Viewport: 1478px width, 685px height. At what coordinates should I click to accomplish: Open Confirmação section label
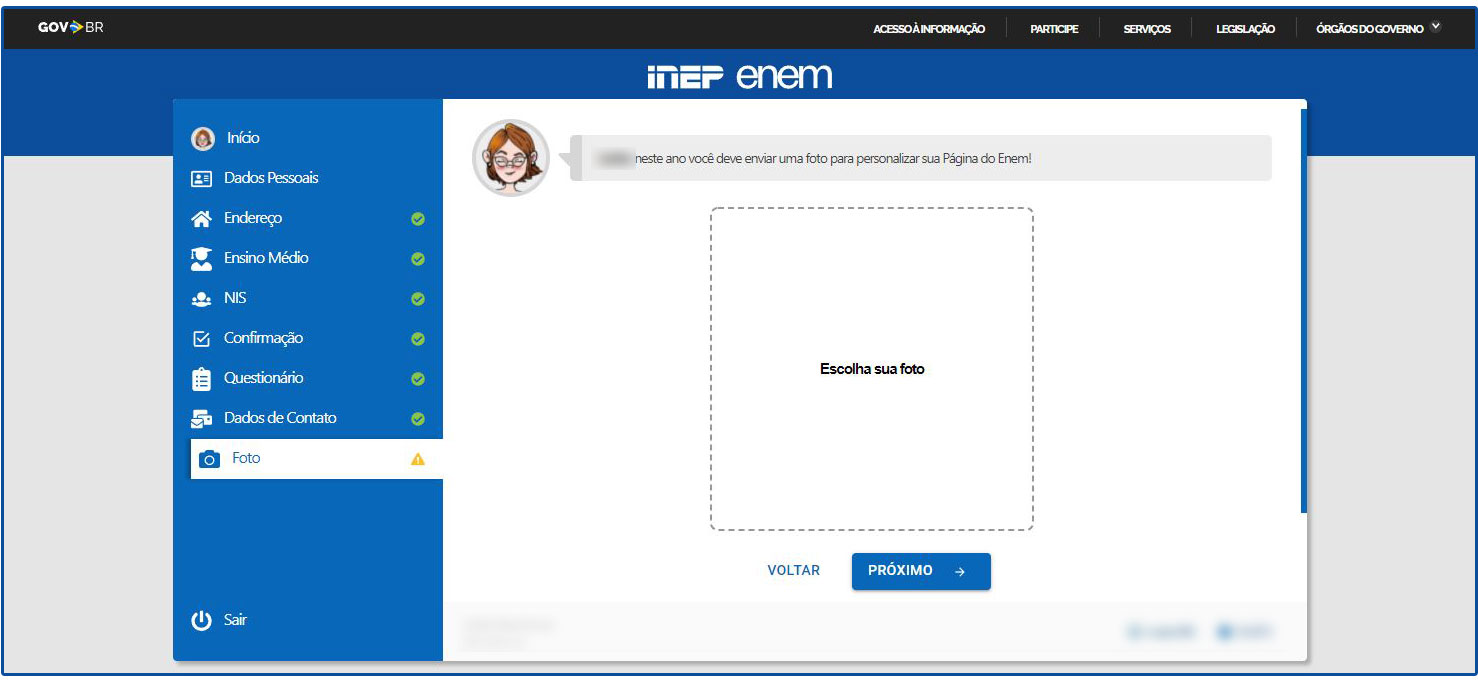(263, 338)
